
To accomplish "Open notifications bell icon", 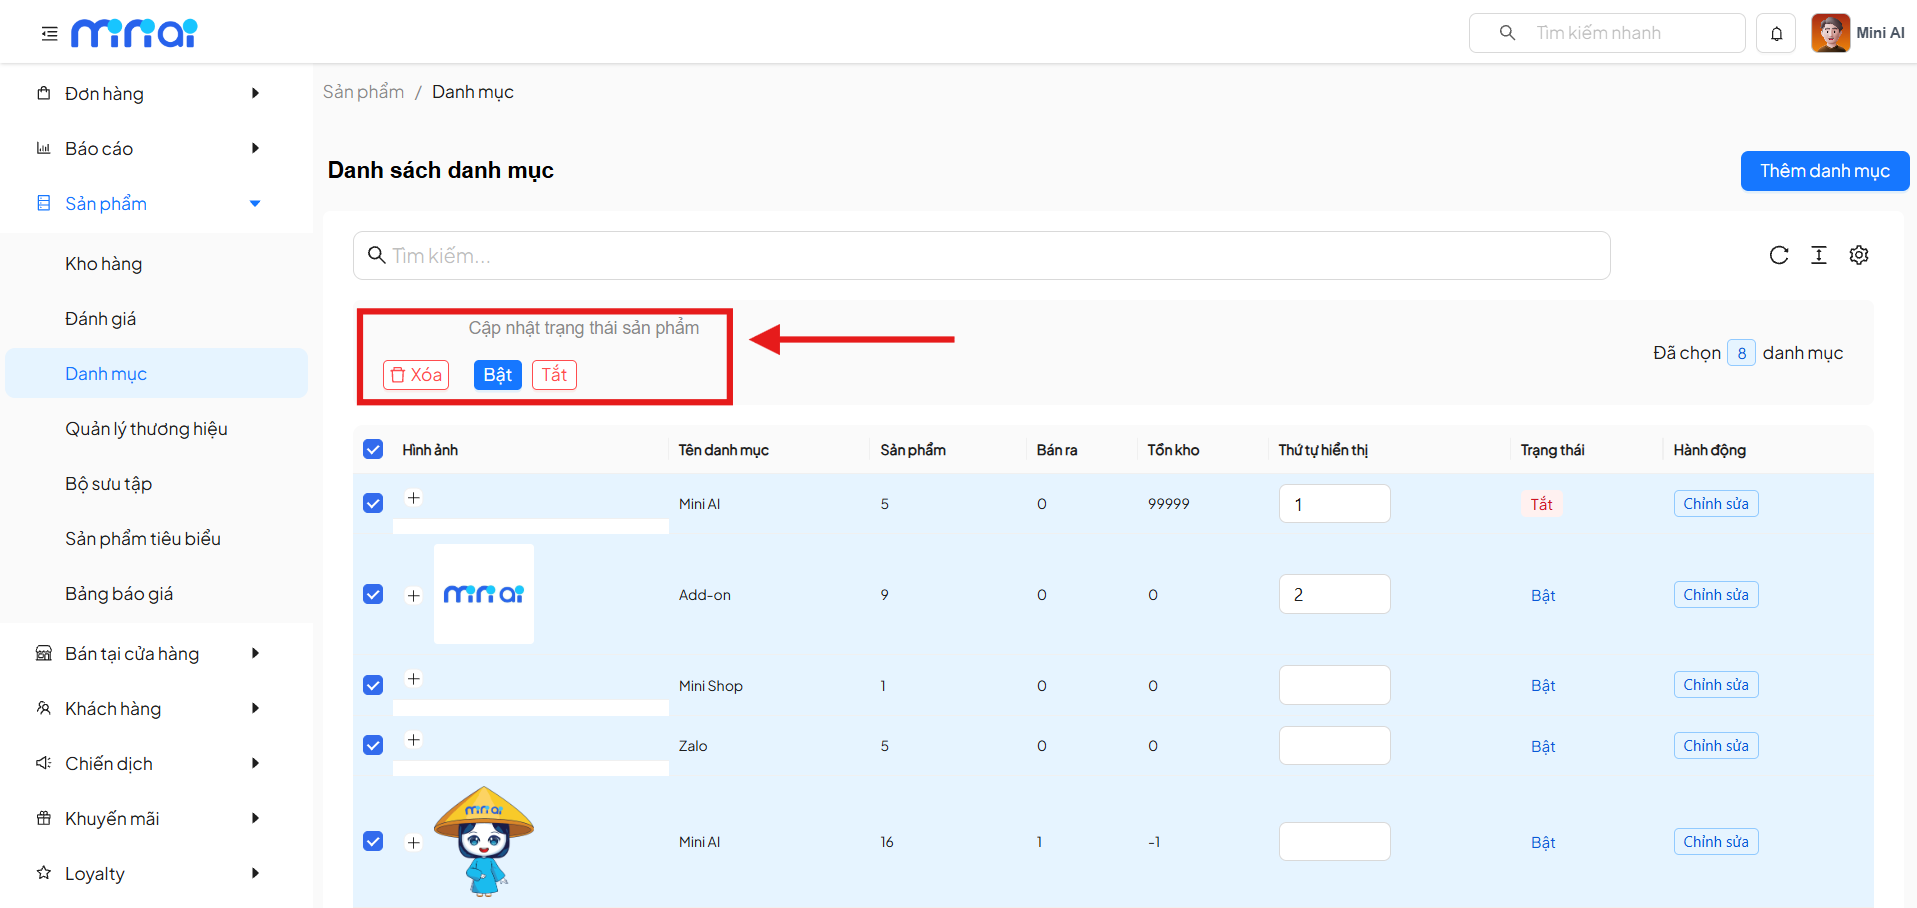I will [1776, 34].
